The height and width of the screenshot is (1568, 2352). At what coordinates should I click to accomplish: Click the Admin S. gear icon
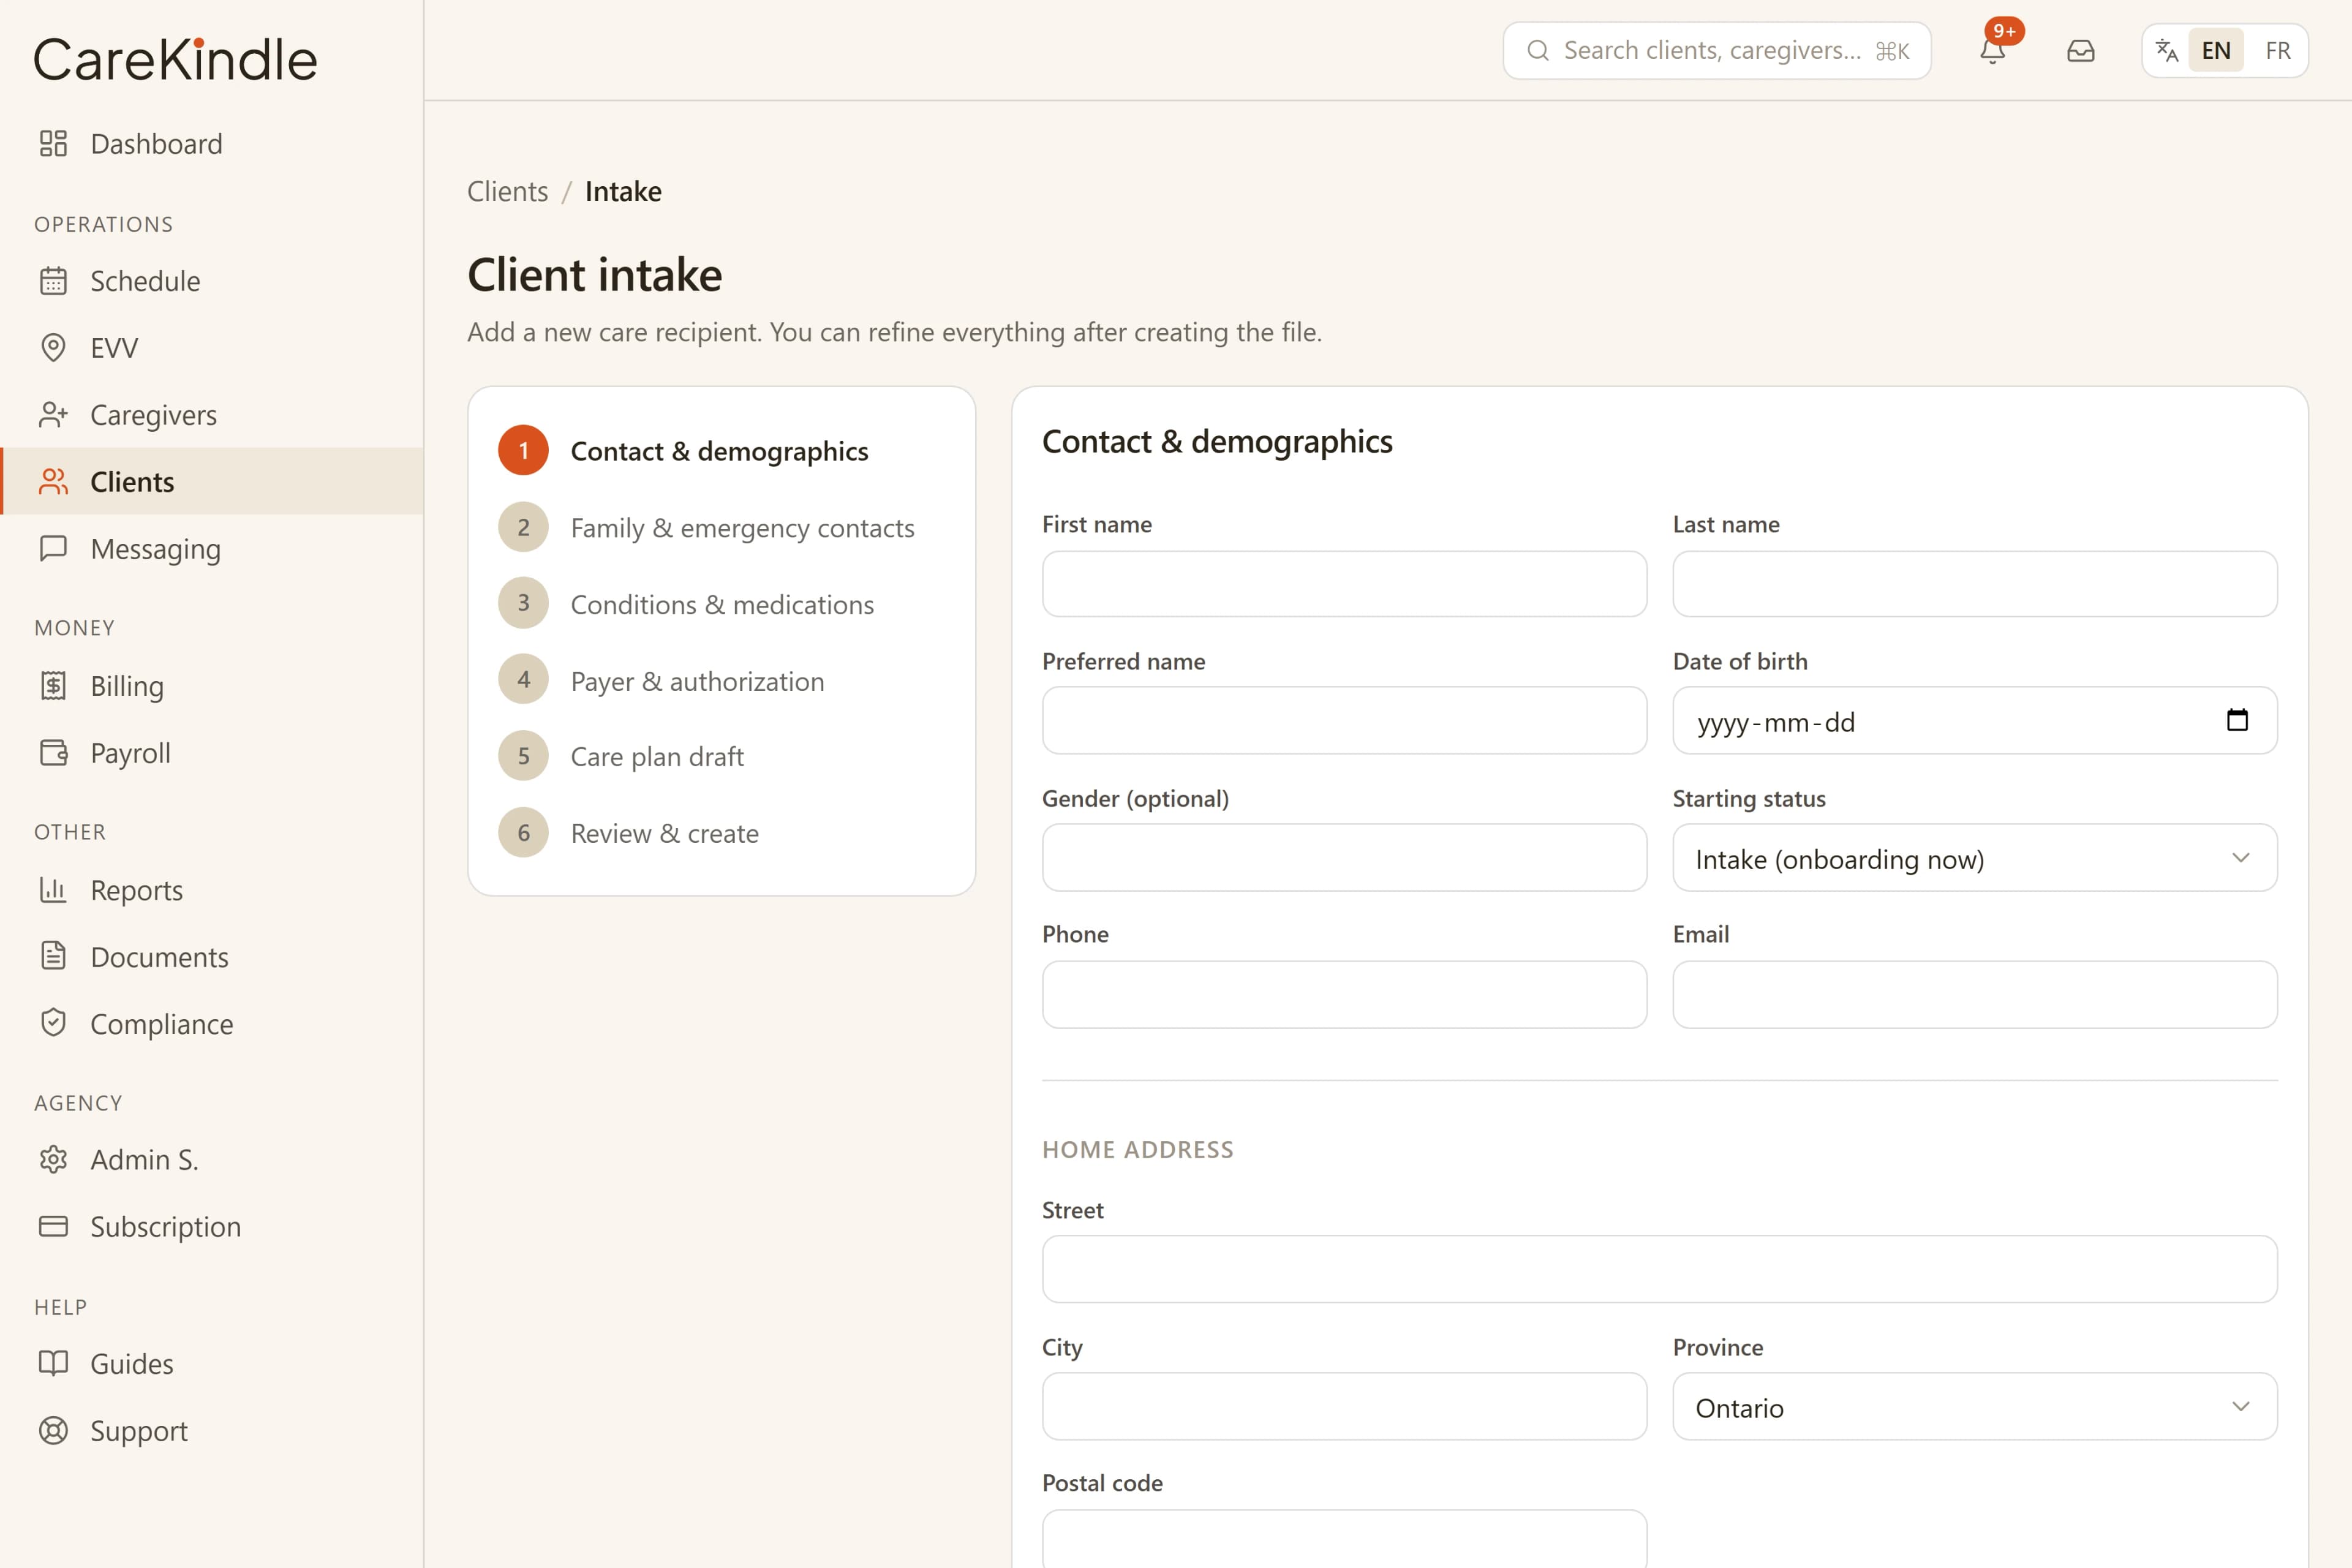click(x=53, y=1160)
